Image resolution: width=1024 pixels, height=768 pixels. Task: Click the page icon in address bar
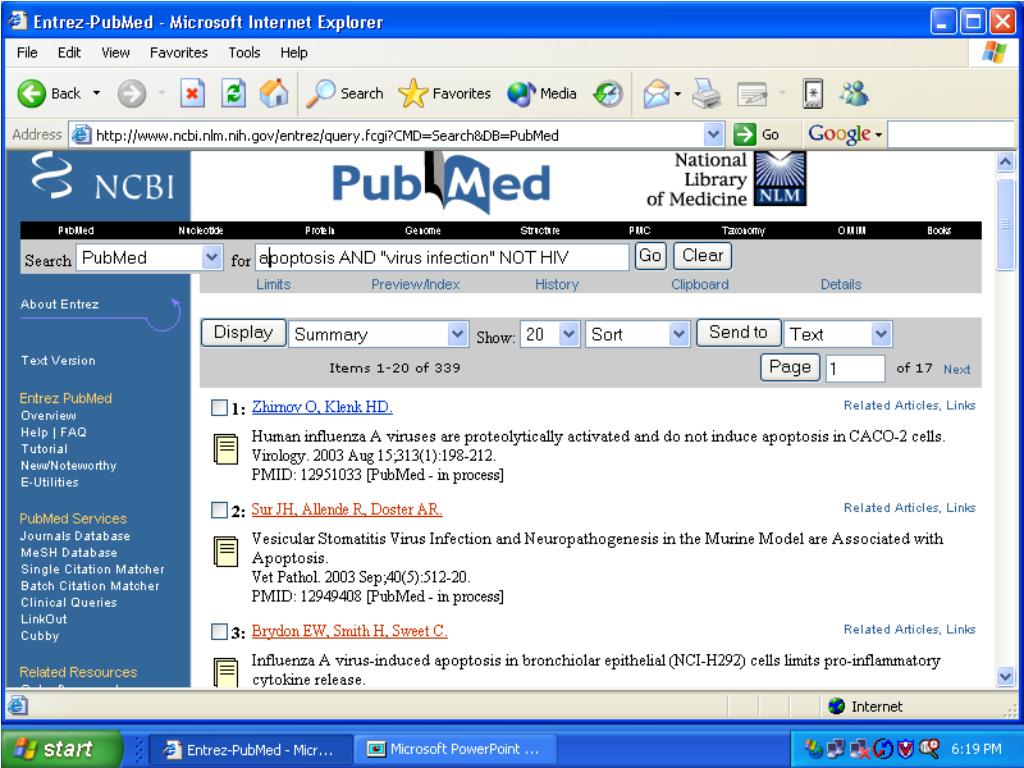81,135
